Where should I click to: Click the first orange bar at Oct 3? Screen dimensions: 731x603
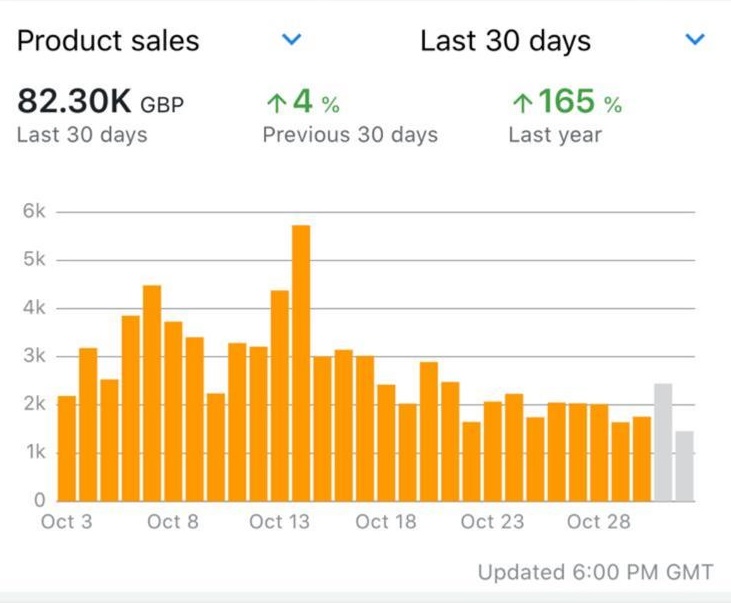(x=67, y=448)
